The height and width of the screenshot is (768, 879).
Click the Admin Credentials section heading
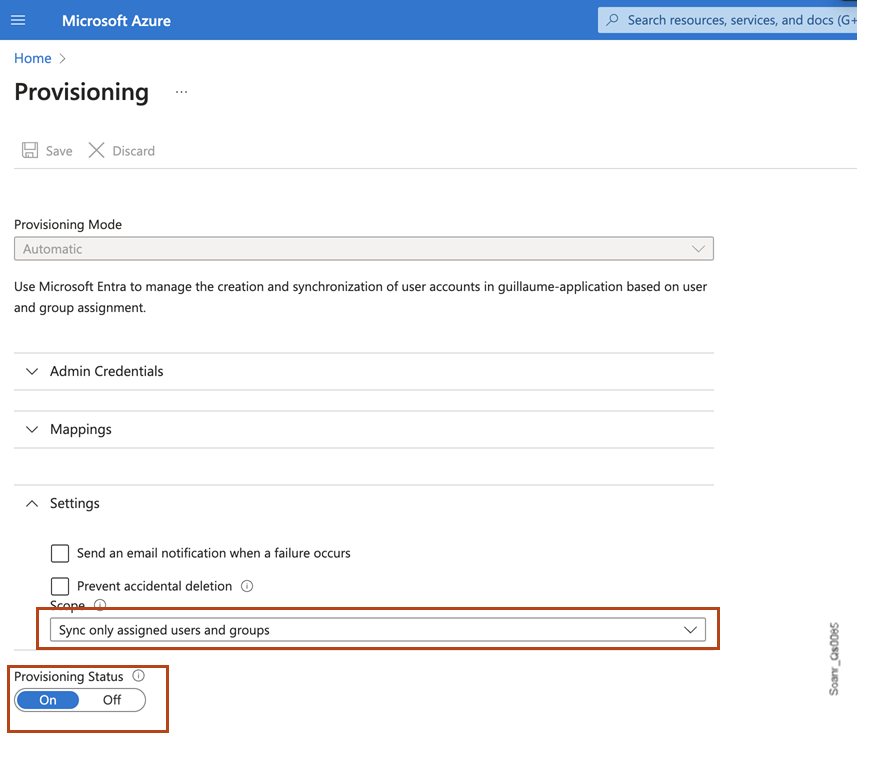point(107,371)
